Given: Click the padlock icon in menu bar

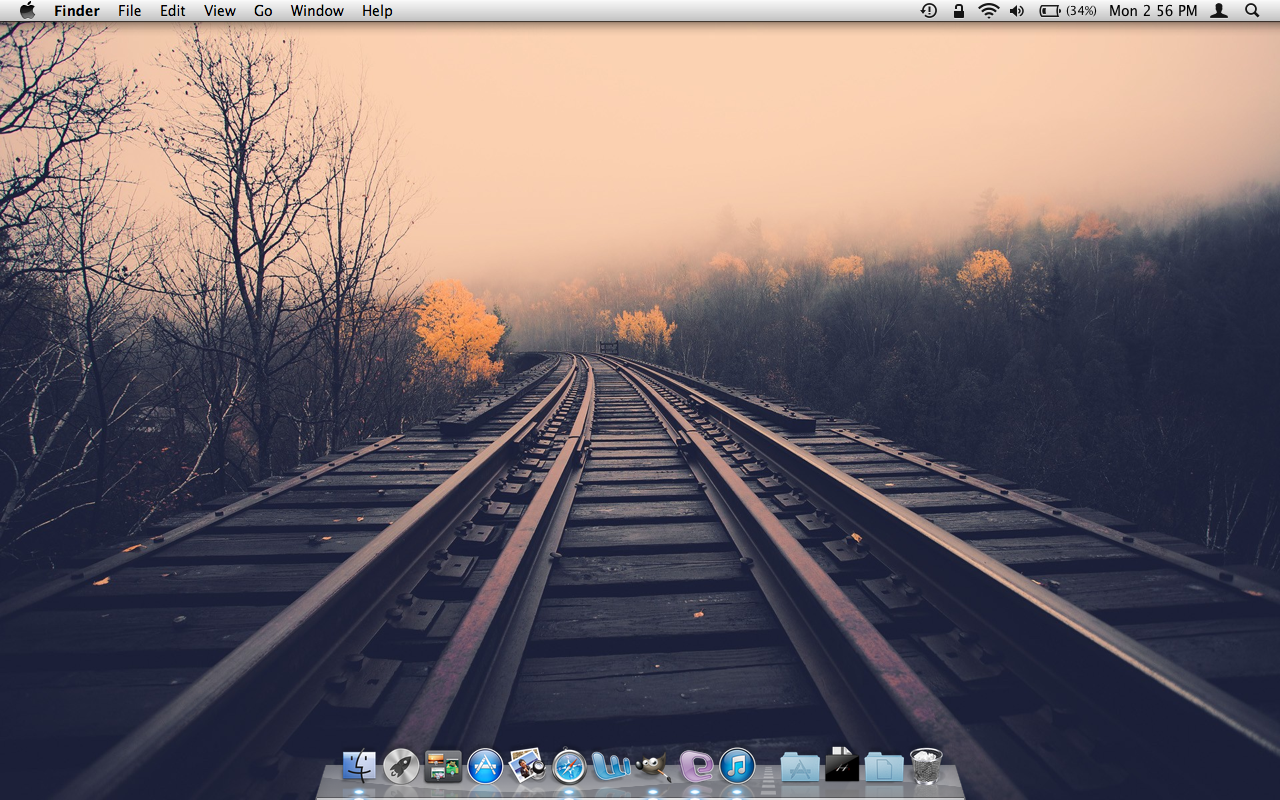Looking at the screenshot, I should pos(959,11).
